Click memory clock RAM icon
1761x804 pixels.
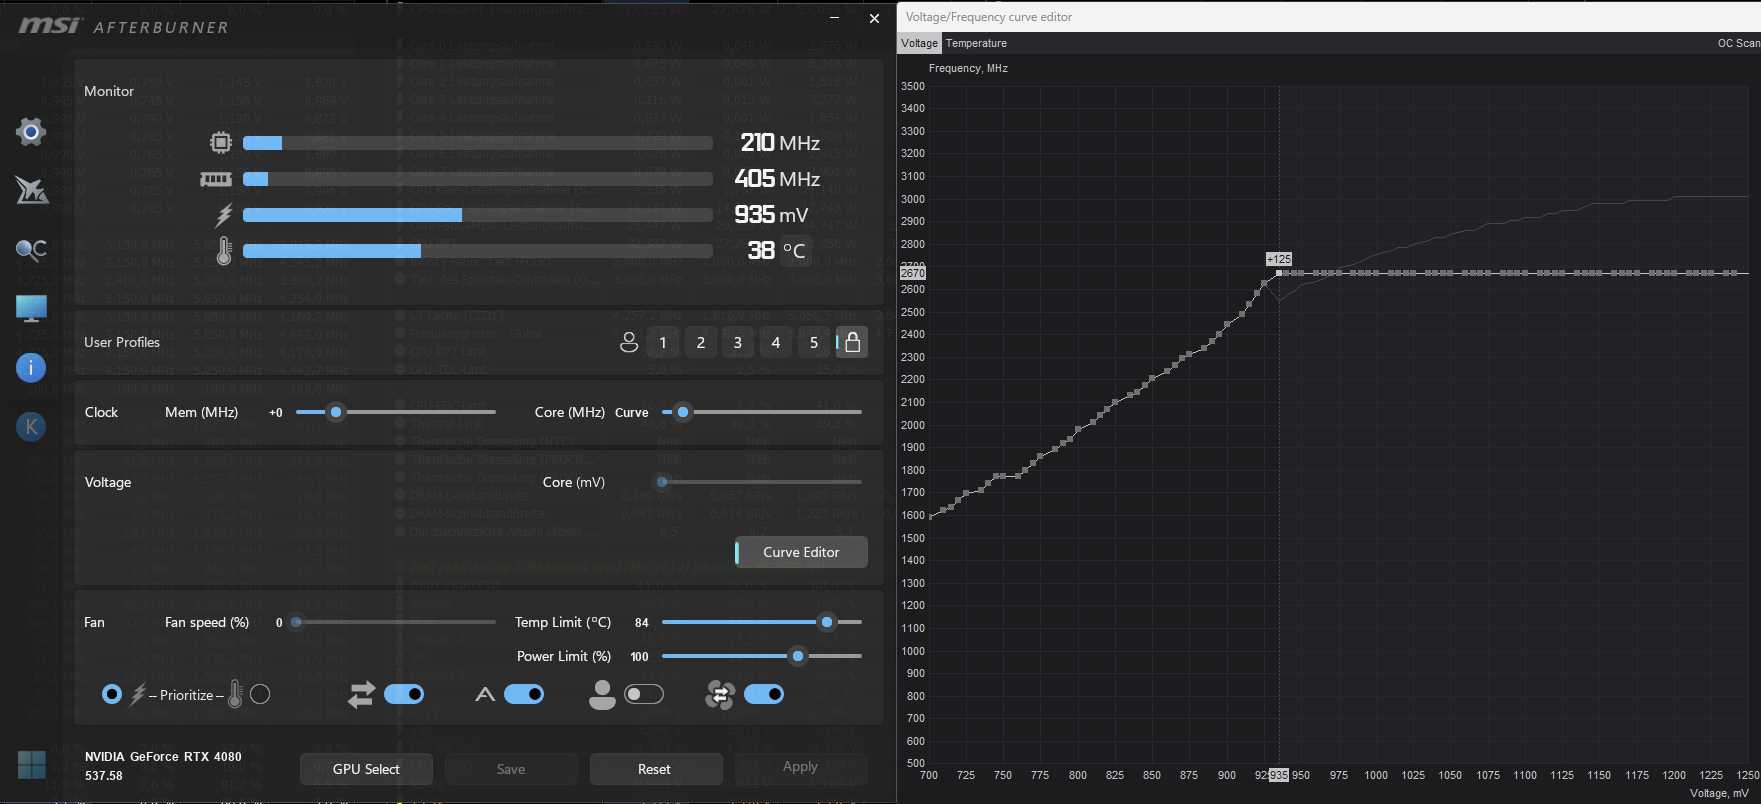click(216, 179)
